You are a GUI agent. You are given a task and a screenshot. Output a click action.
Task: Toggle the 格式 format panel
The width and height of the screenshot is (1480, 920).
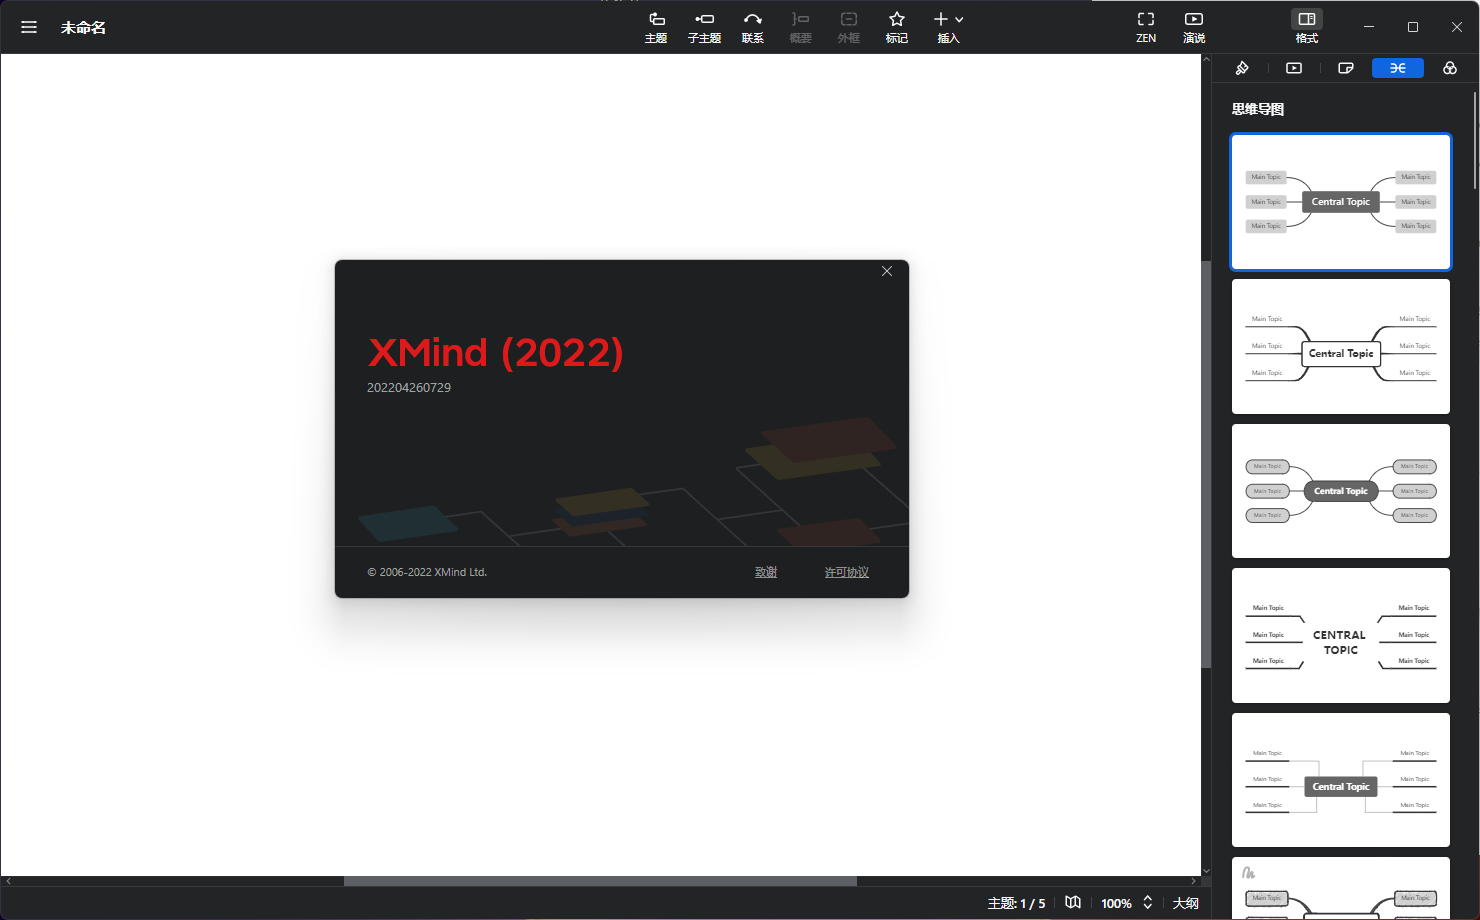(1307, 27)
